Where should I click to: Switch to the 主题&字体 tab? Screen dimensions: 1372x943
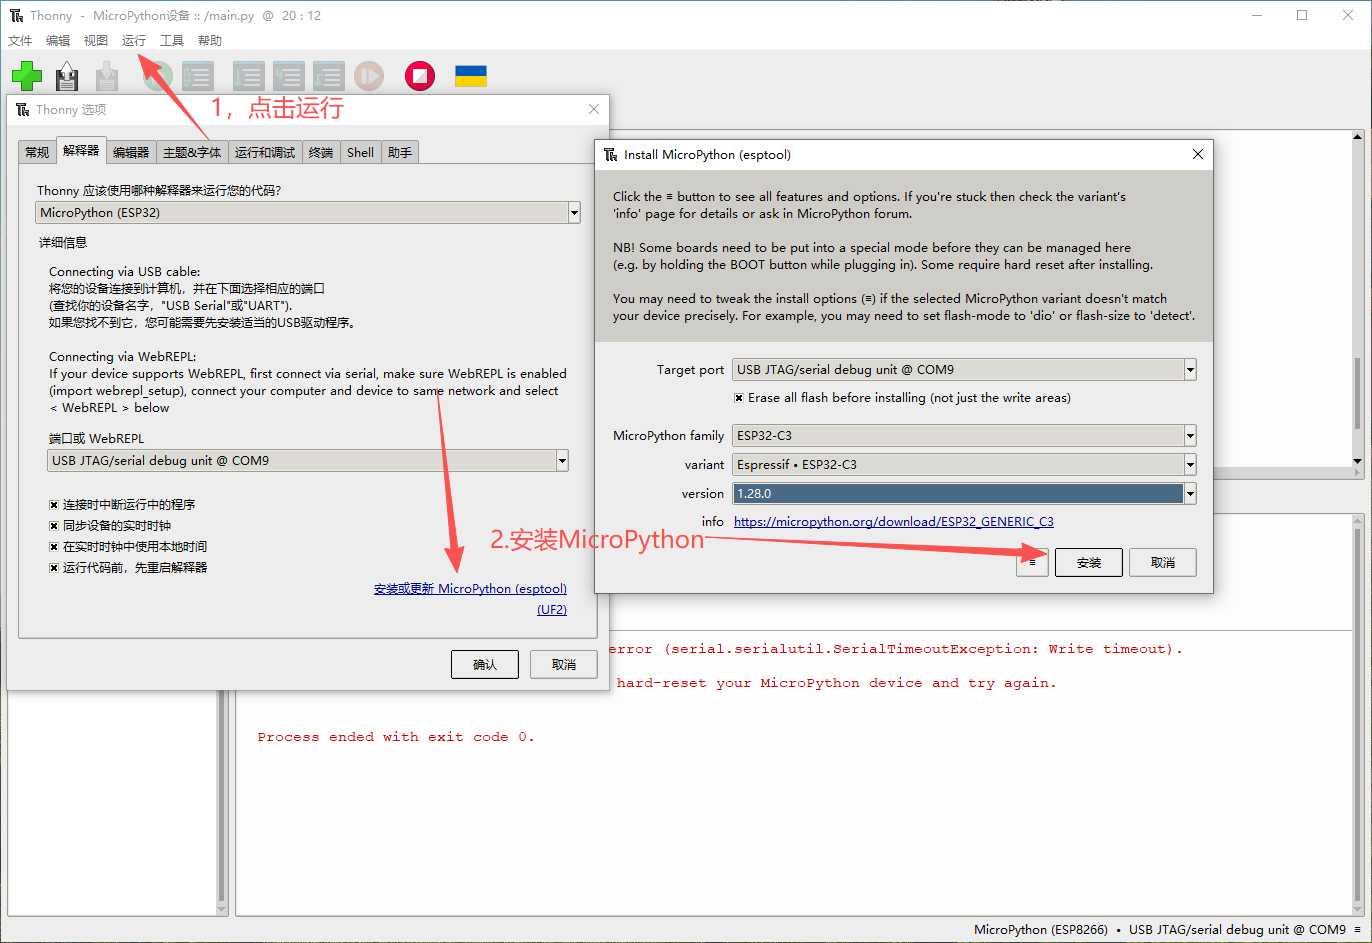(192, 152)
